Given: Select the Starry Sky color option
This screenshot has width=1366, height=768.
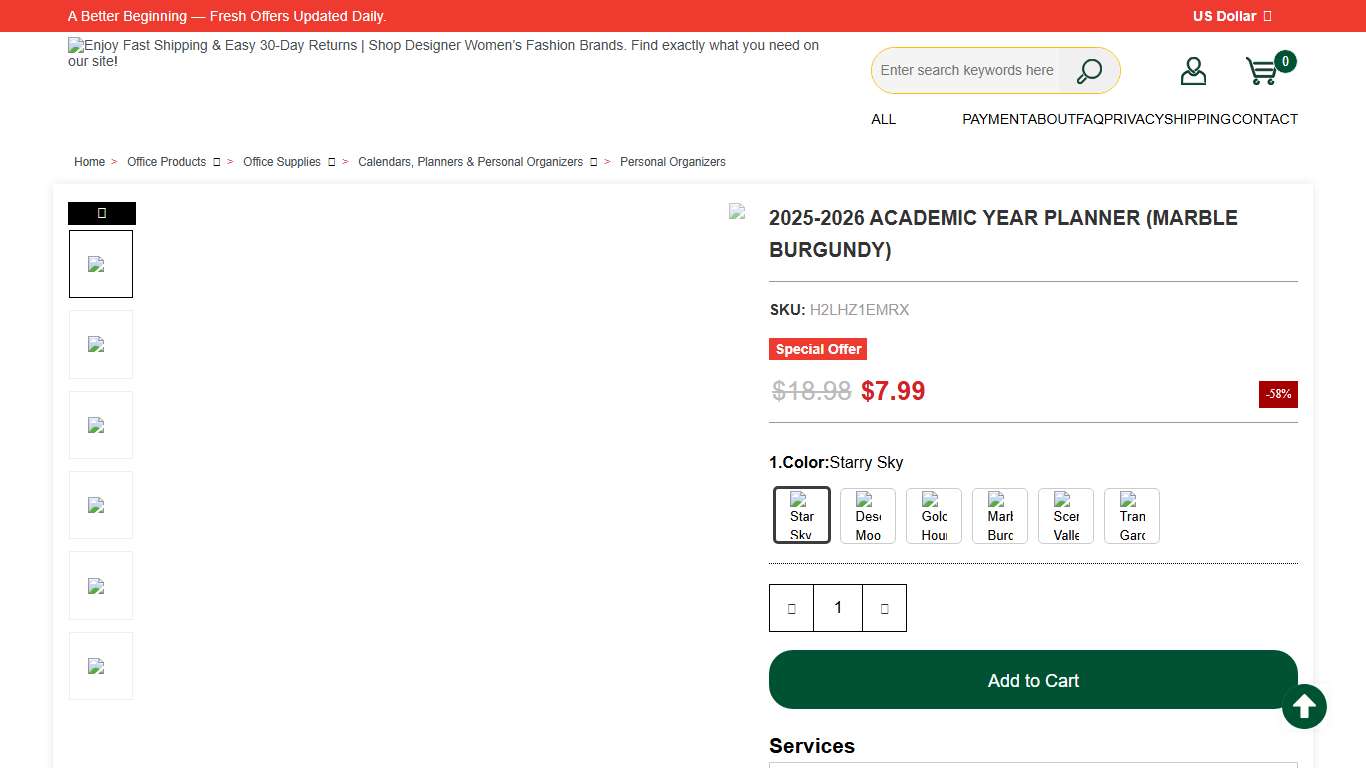Looking at the screenshot, I should [x=802, y=516].
